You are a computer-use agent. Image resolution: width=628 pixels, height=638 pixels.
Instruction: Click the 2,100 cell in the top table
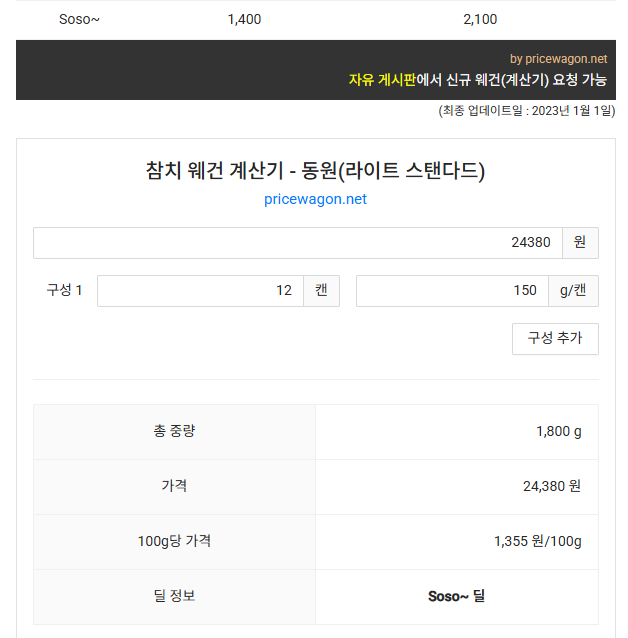click(480, 20)
